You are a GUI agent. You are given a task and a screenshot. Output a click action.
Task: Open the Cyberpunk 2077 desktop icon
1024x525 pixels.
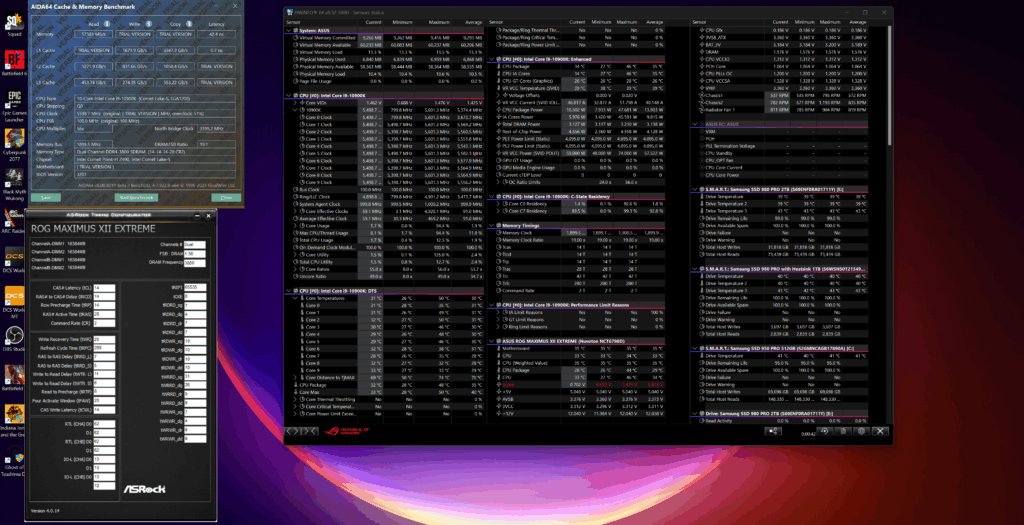(14, 147)
